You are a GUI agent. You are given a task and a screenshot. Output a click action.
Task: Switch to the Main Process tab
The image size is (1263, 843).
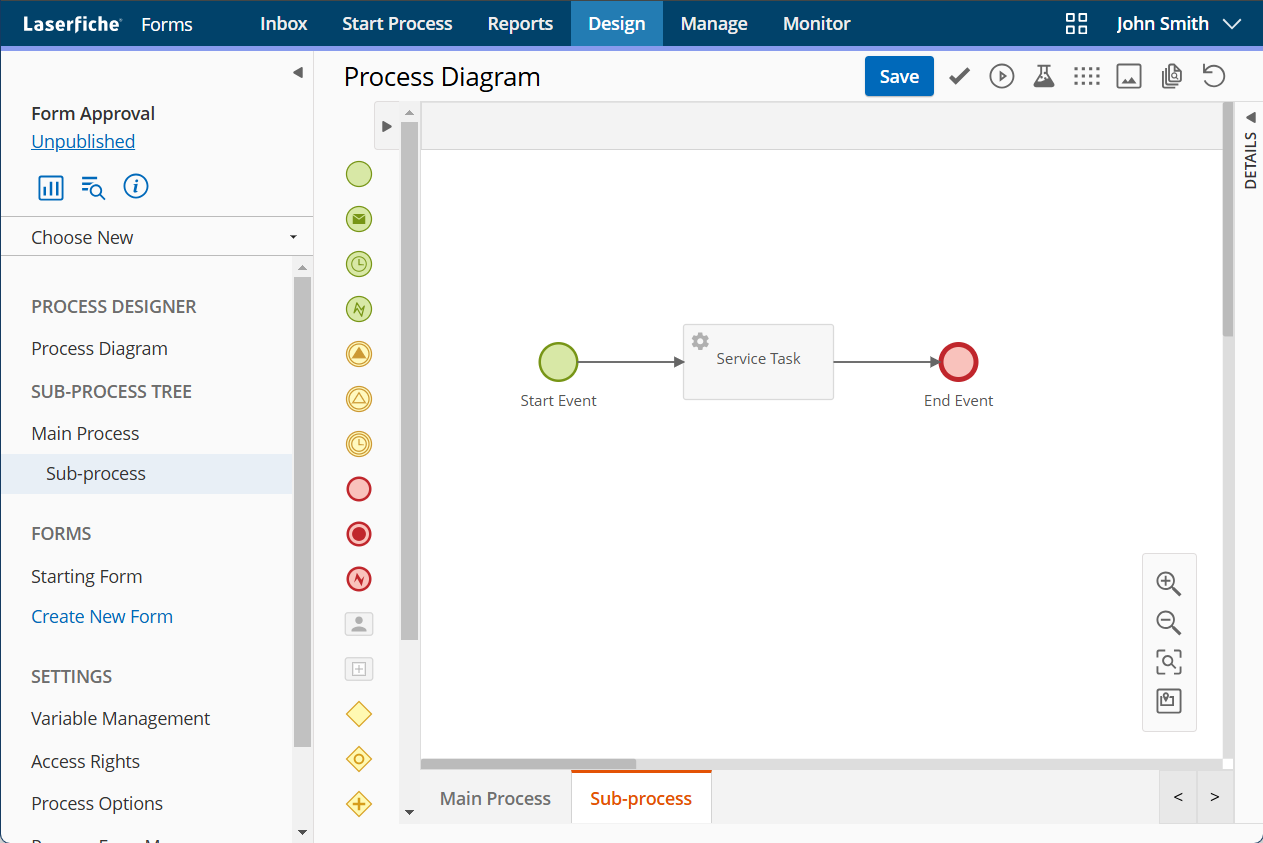point(495,798)
